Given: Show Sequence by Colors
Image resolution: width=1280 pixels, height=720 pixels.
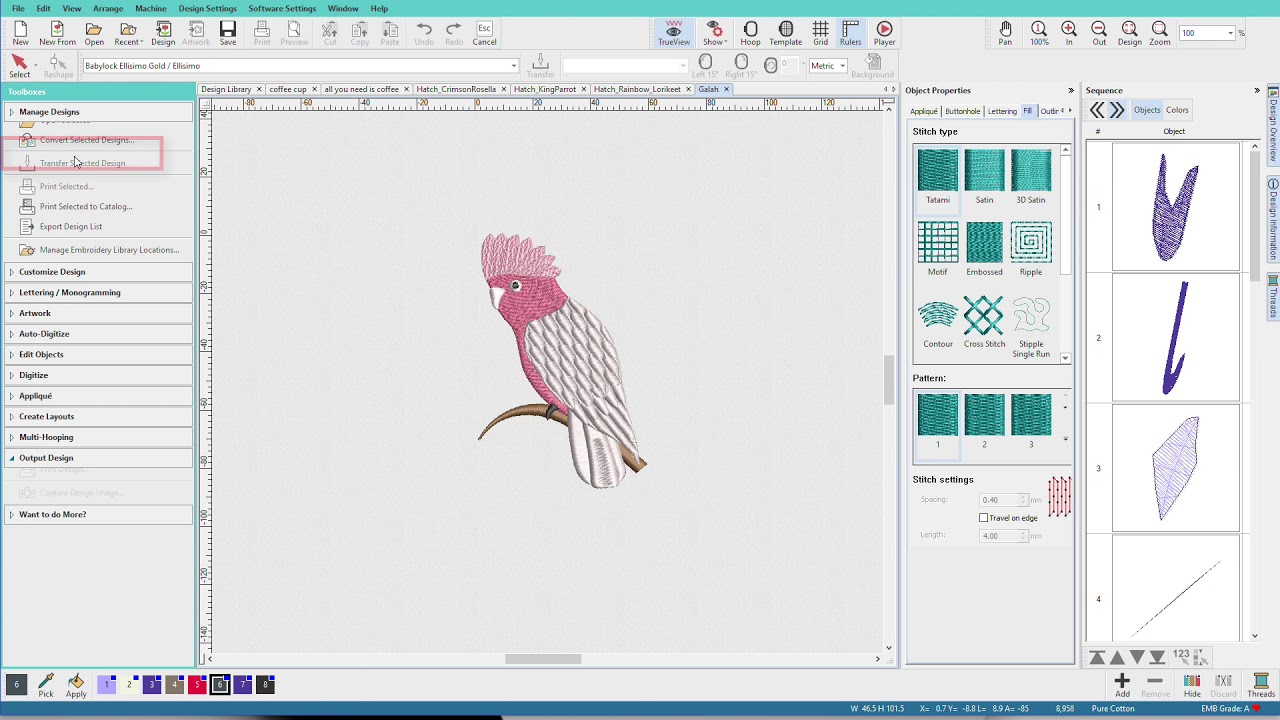Looking at the screenshot, I should [x=1177, y=110].
